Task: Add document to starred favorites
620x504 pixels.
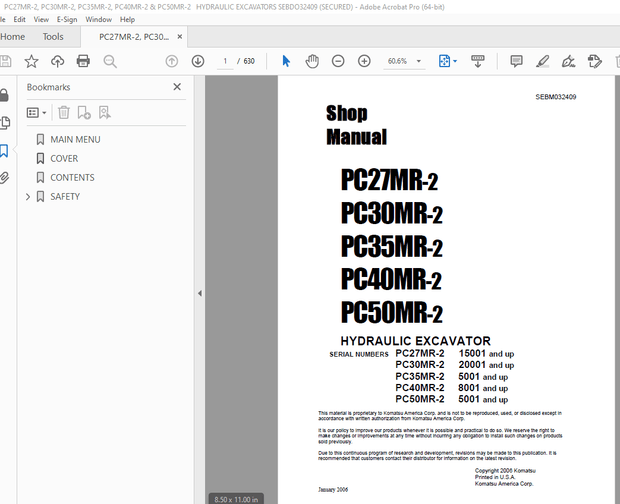Action: pos(31,61)
